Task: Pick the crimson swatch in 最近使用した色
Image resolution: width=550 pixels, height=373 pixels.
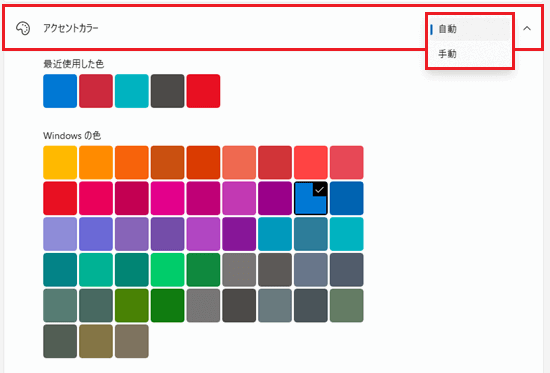Action: point(96,91)
